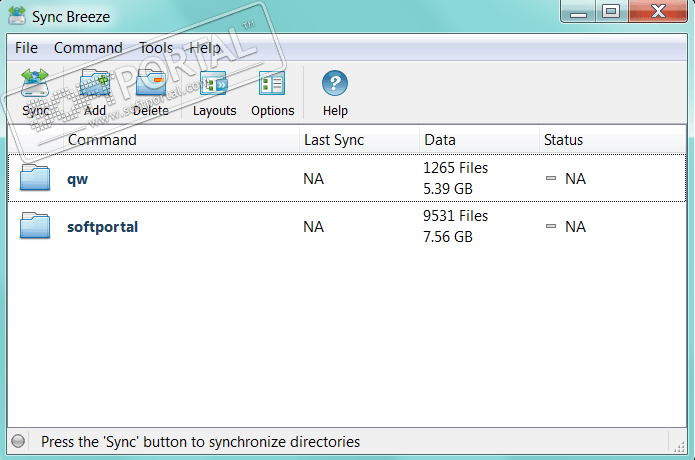Open the Tools menu

156,48
